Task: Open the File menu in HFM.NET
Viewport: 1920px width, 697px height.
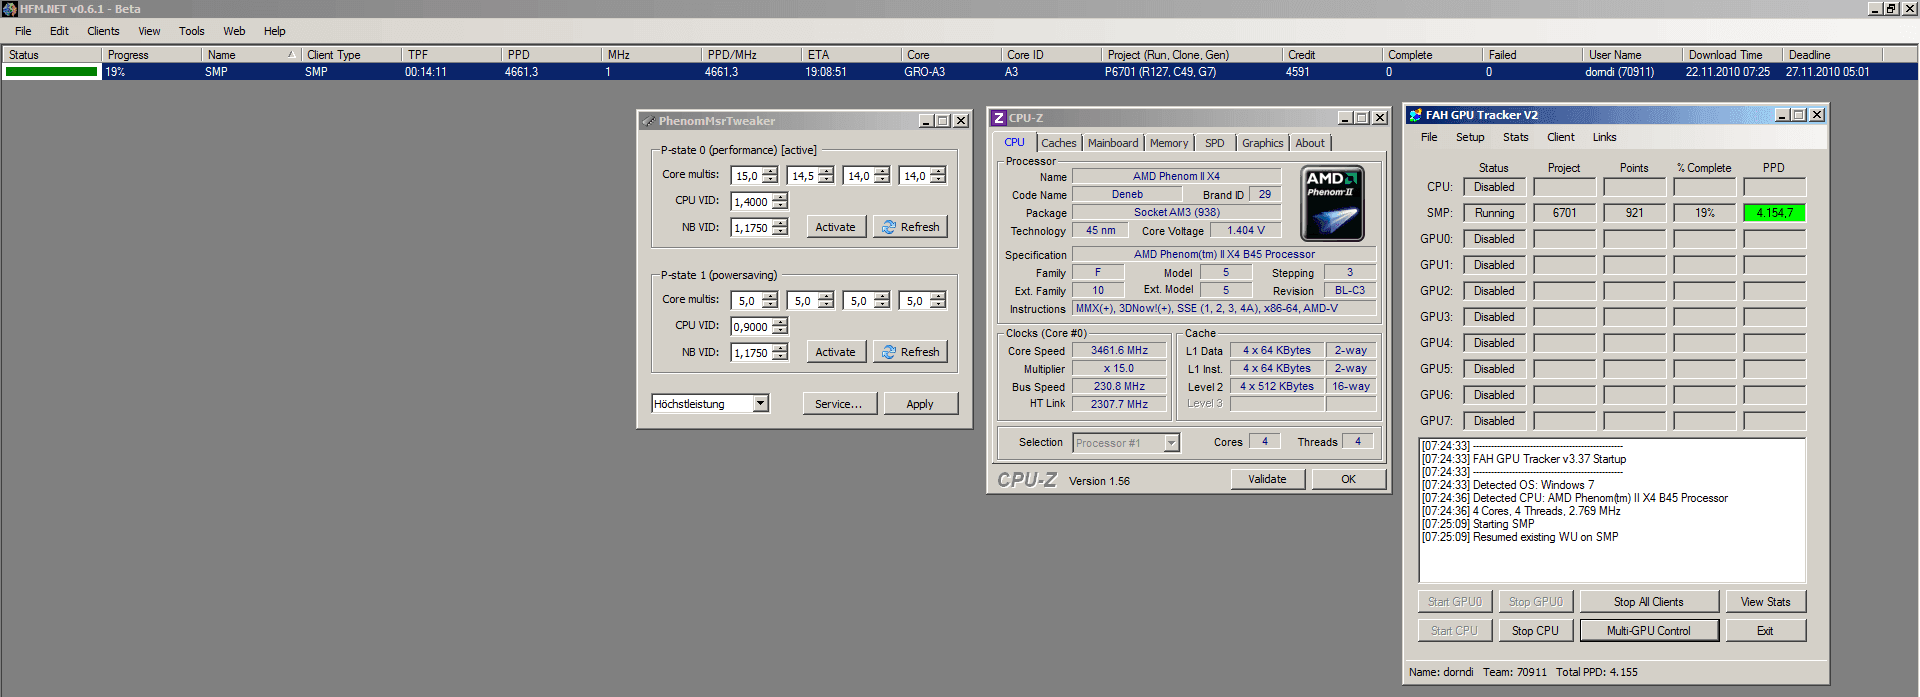Action: pos(23,31)
